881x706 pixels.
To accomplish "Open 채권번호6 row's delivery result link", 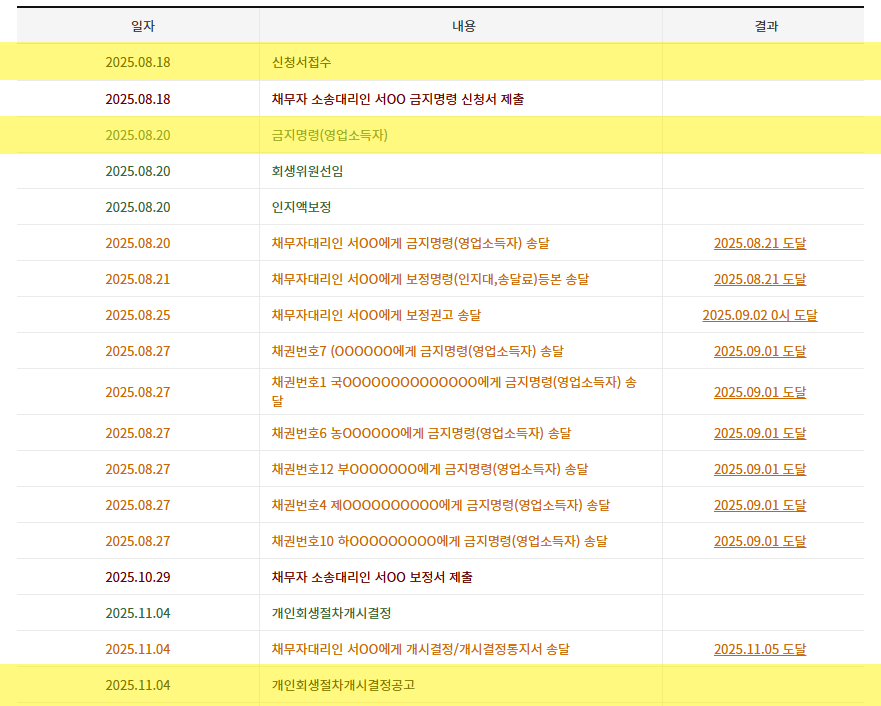I will [759, 433].
